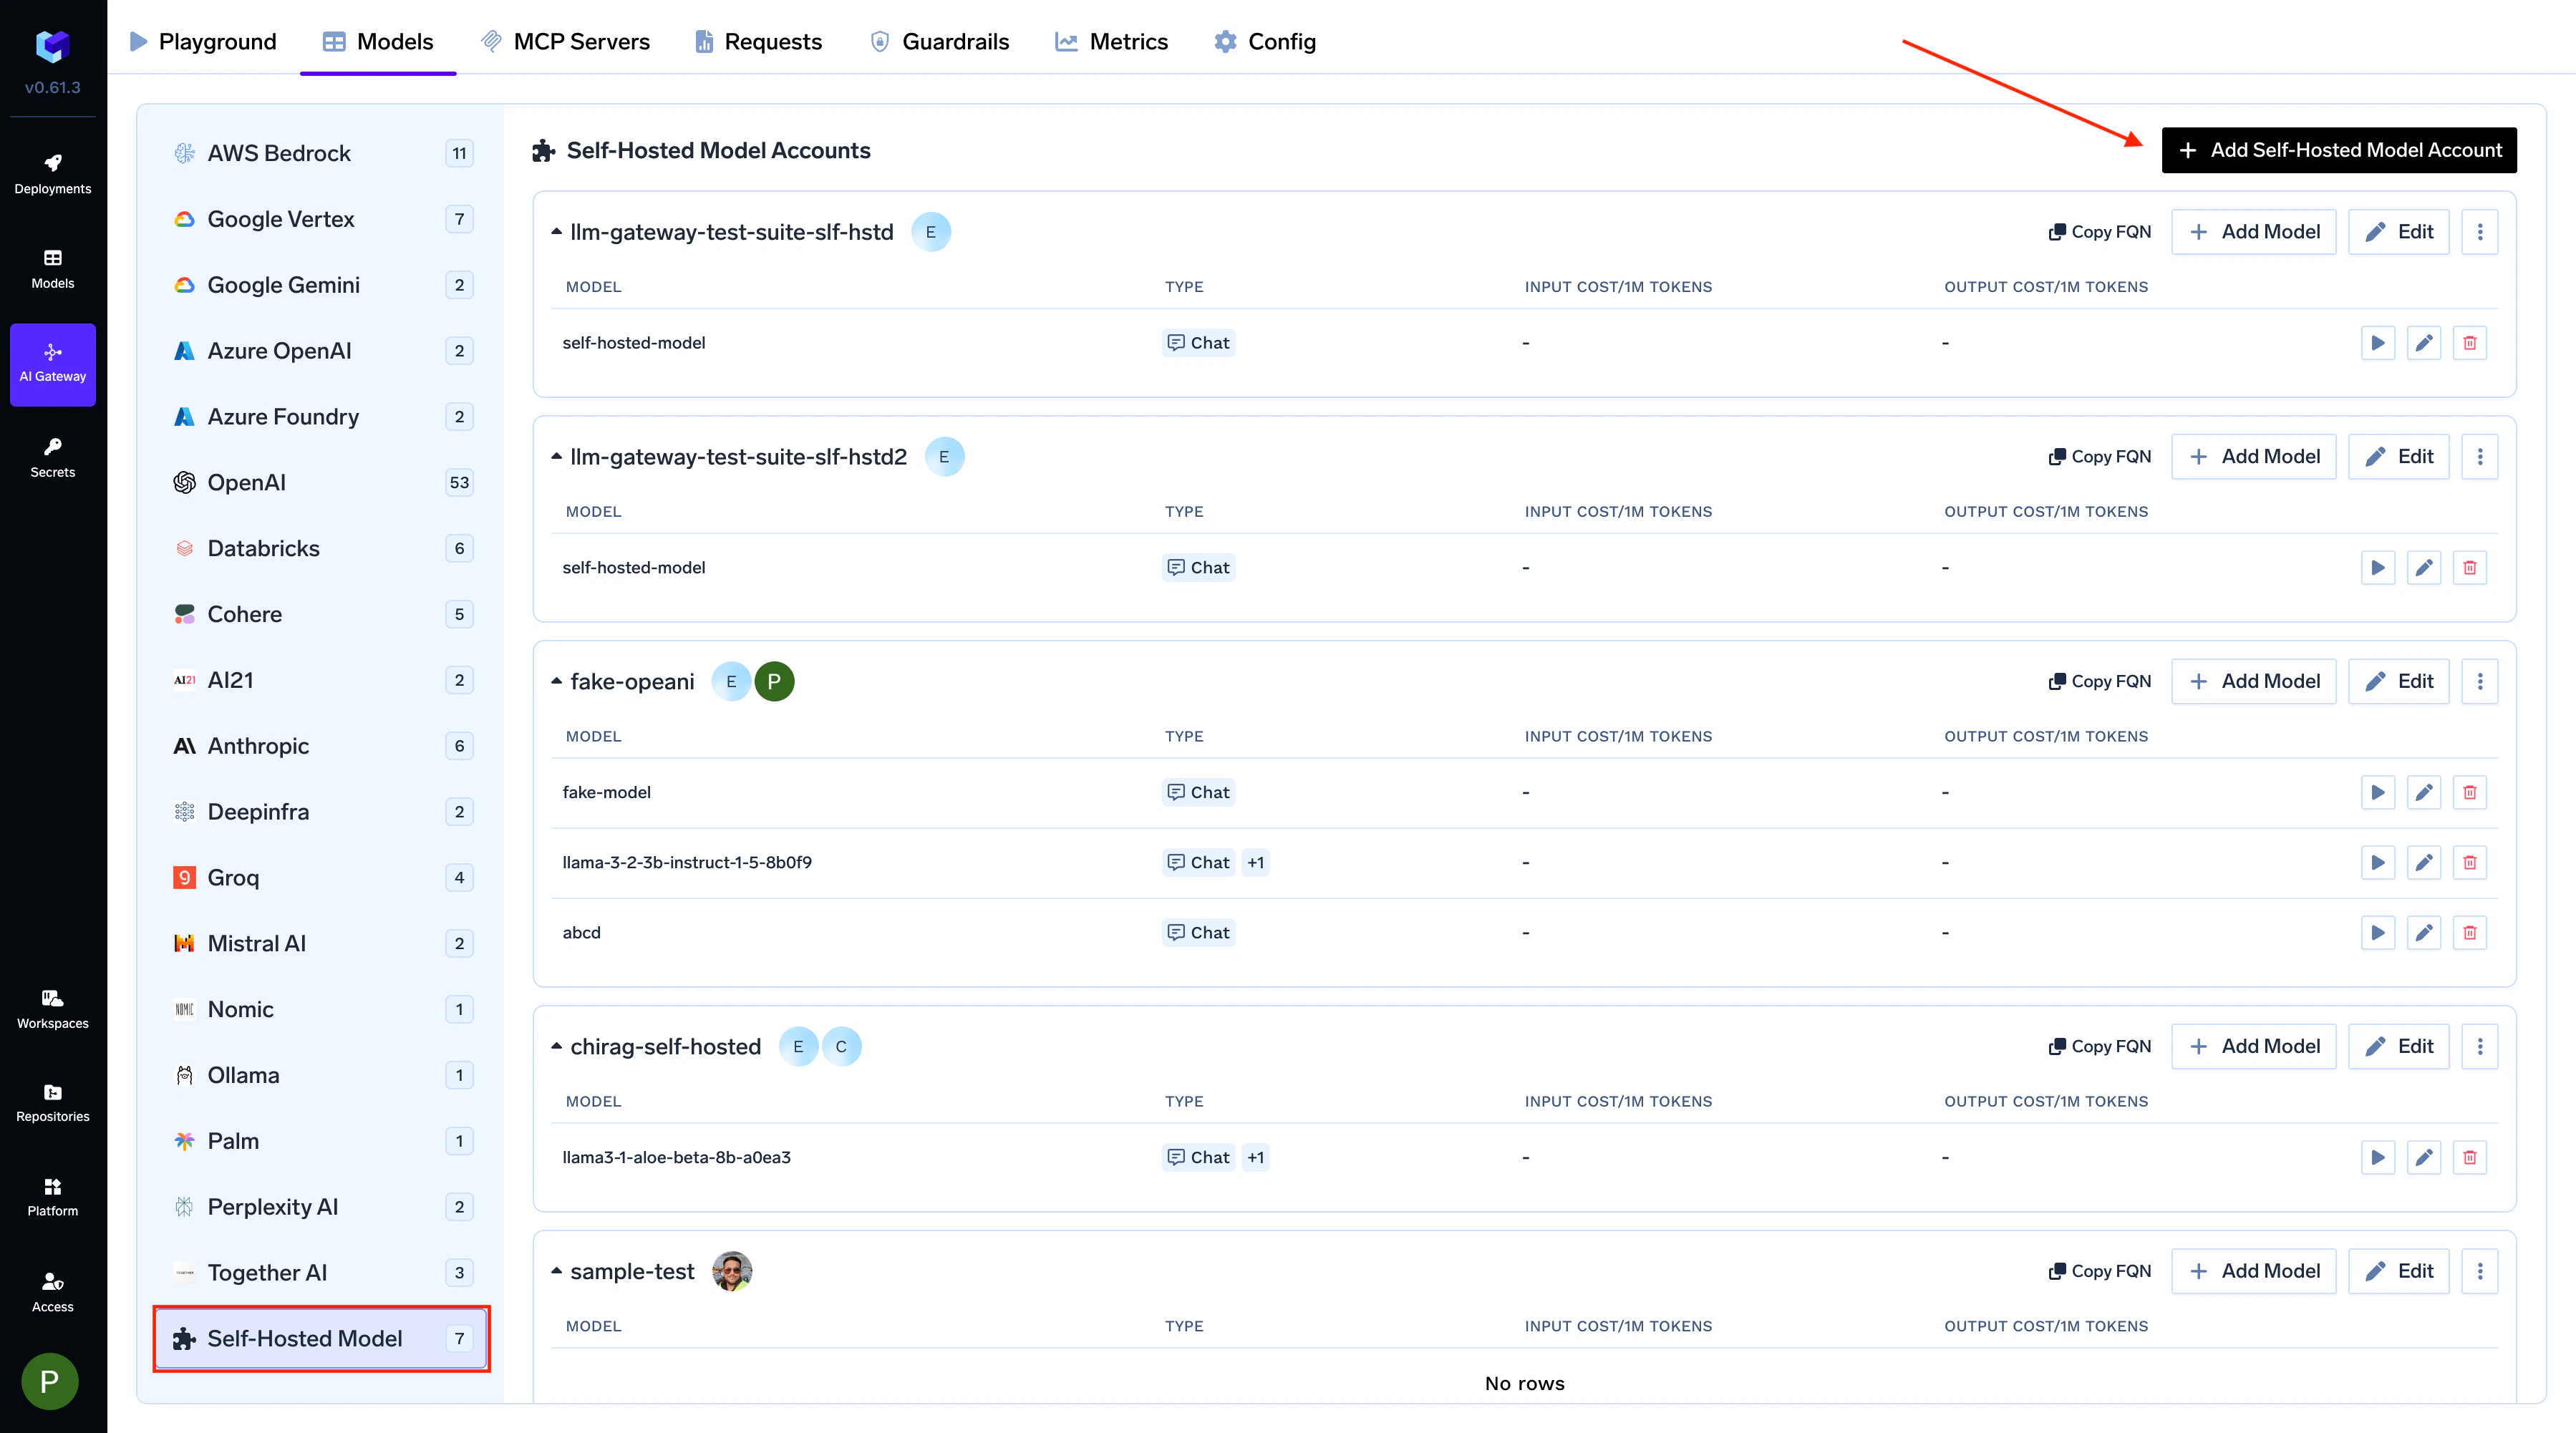This screenshot has width=2576, height=1433.
Task: Collapse the fake-opeani account section
Action: [x=558, y=681]
